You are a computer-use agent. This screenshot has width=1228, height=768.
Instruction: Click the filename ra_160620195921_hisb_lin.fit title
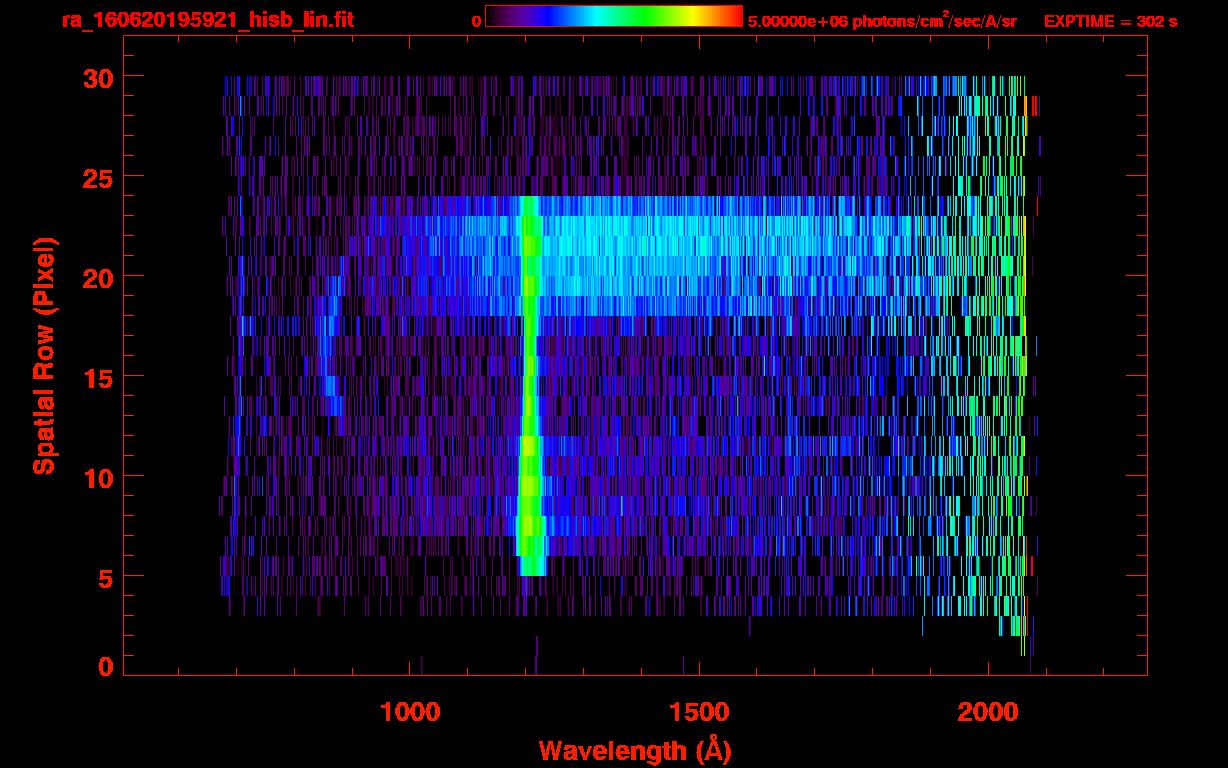tap(207, 20)
